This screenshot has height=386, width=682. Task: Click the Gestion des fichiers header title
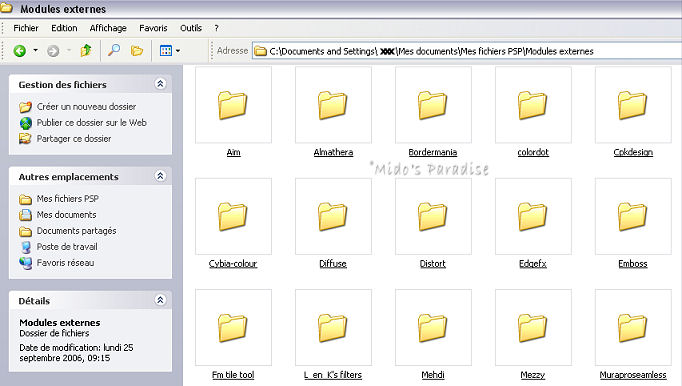tap(62, 85)
